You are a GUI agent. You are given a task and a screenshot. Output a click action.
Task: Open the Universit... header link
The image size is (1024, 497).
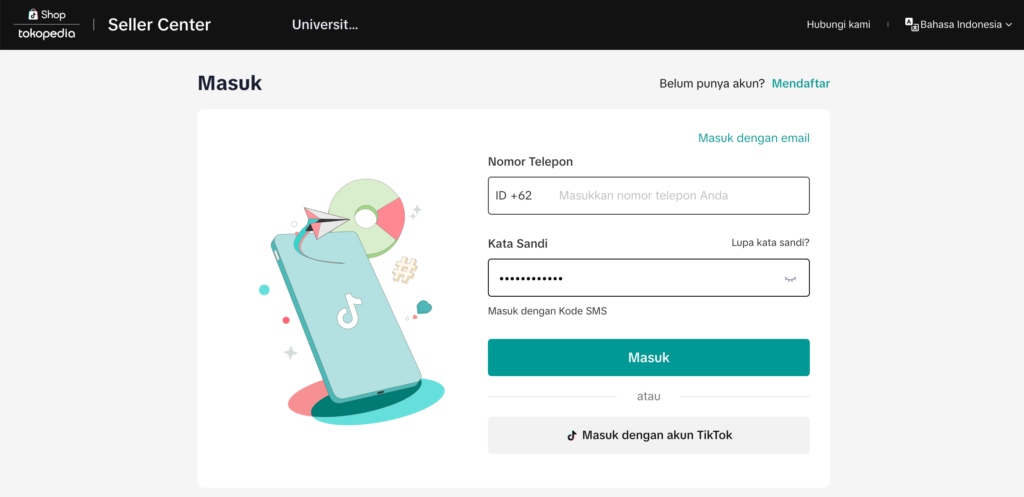pyautogui.click(x=325, y=25)
